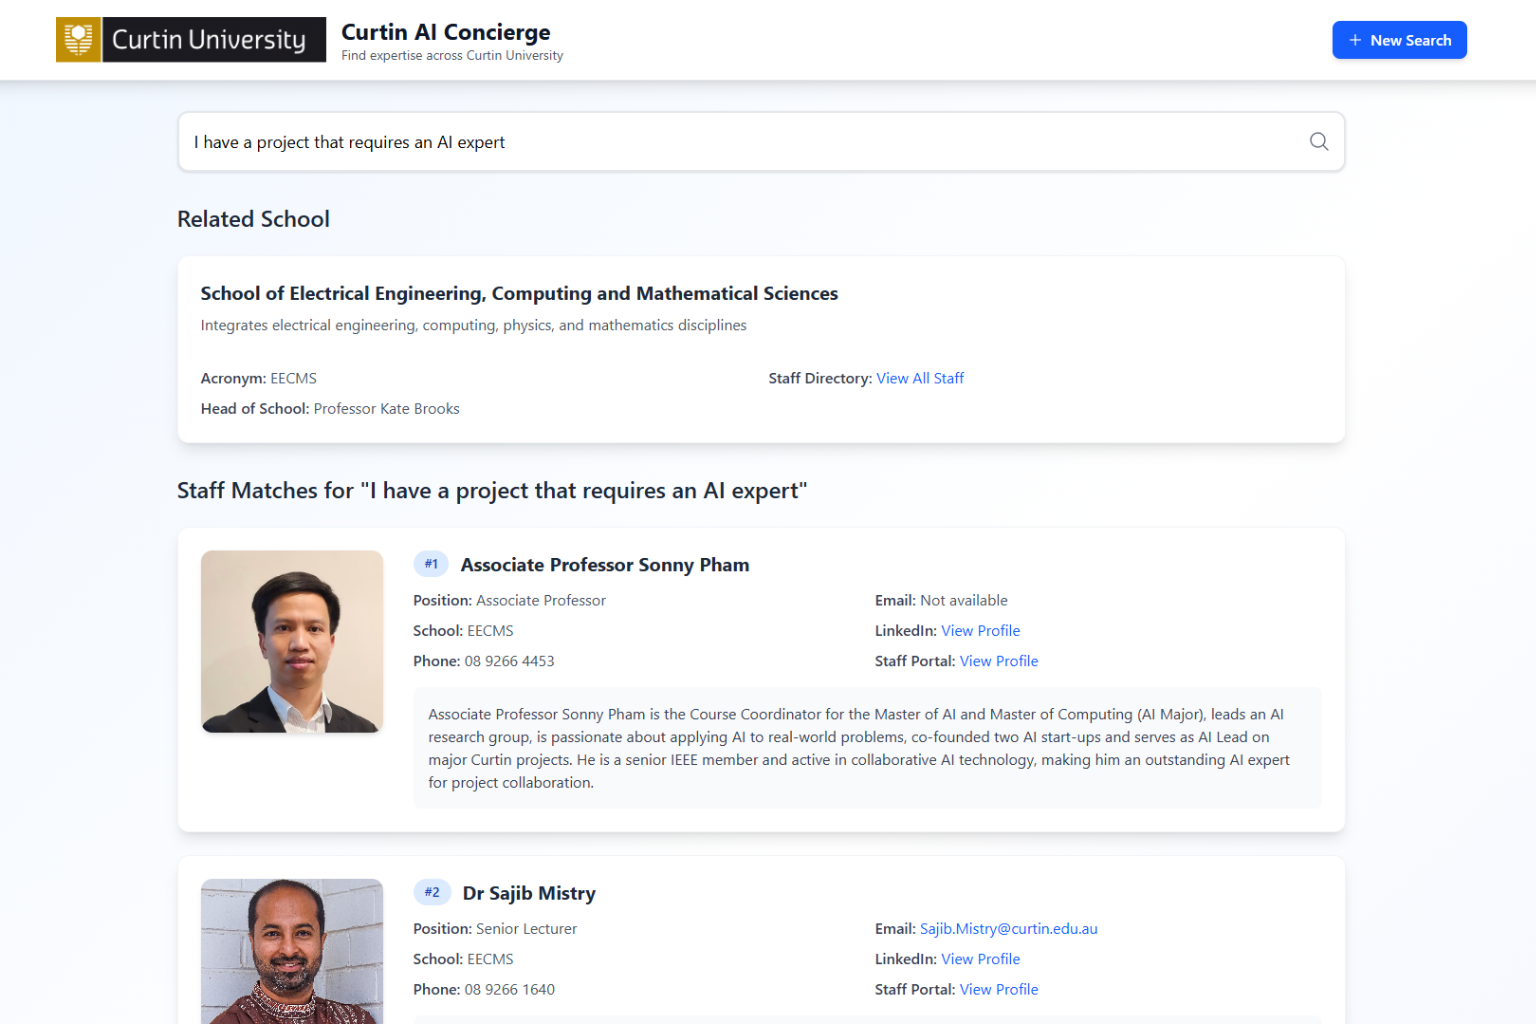Click the search magnifying glass icon
Viewport: 1536px width, 1024px height.
(x=1319, y=141)
